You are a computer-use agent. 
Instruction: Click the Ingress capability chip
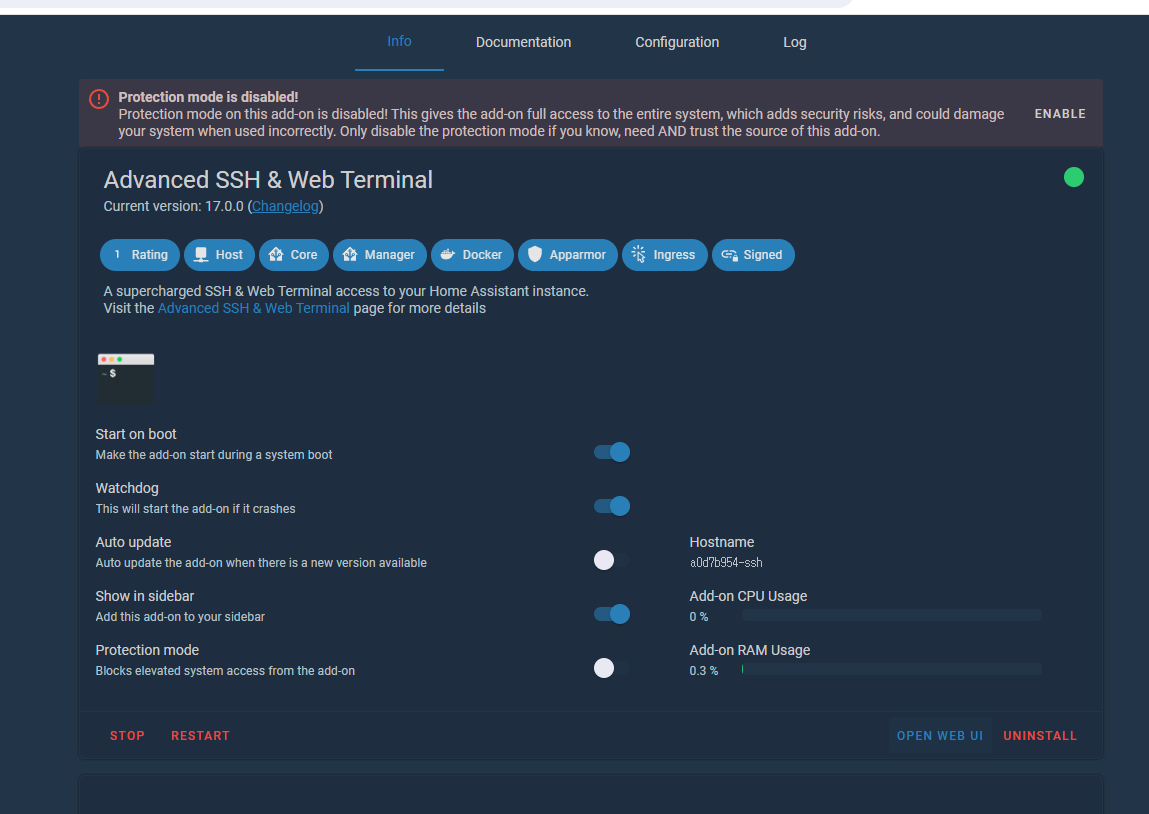click(x=665, y=255)
